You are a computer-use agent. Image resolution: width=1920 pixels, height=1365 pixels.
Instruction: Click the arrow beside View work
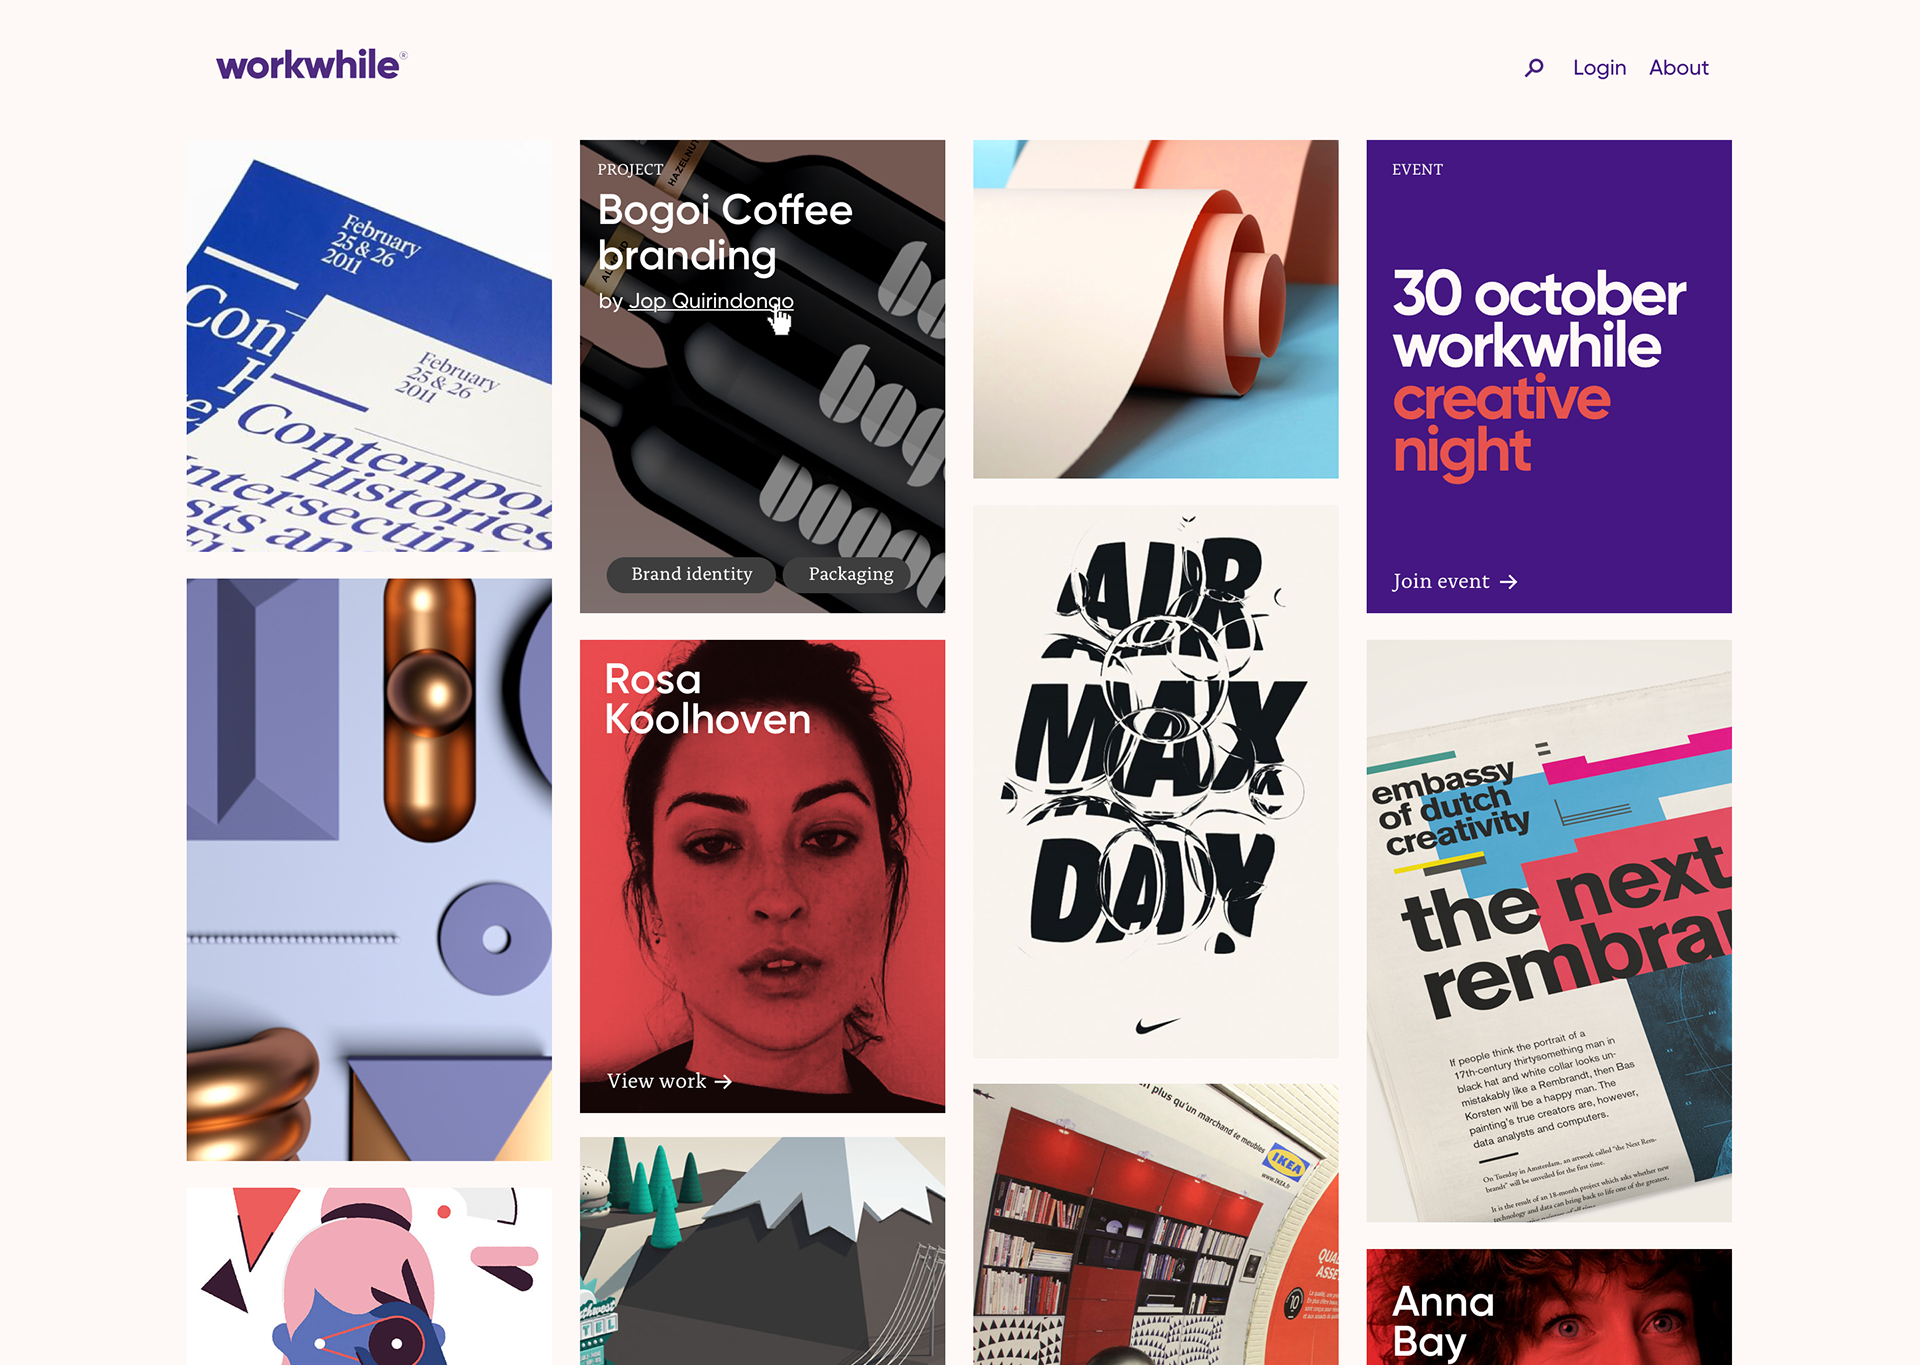pyautogui.click(x=723, y=1082)
